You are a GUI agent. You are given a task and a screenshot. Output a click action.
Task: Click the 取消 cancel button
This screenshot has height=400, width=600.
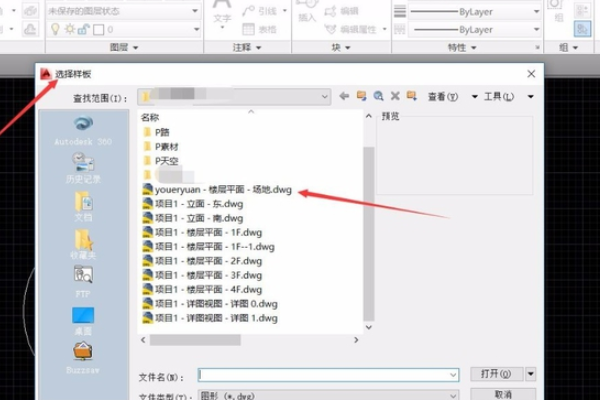click(503, 394)
